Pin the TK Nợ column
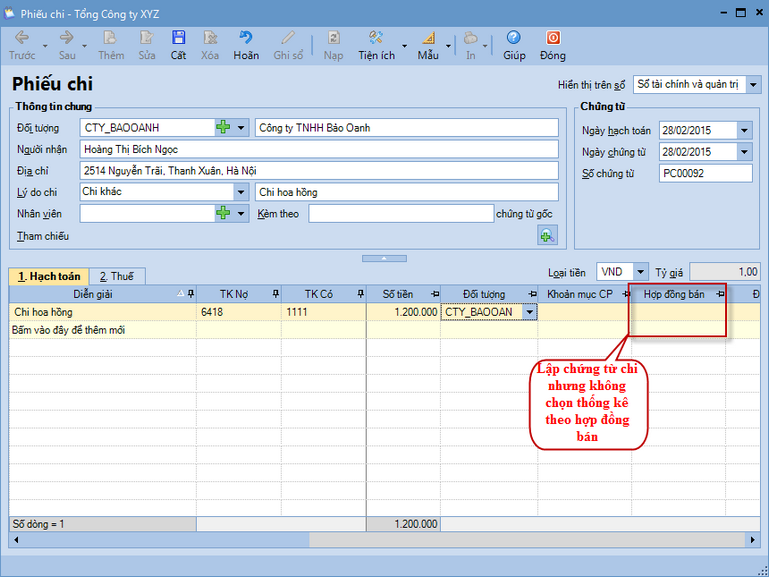 pyautogui.click(x=276, y=294)
